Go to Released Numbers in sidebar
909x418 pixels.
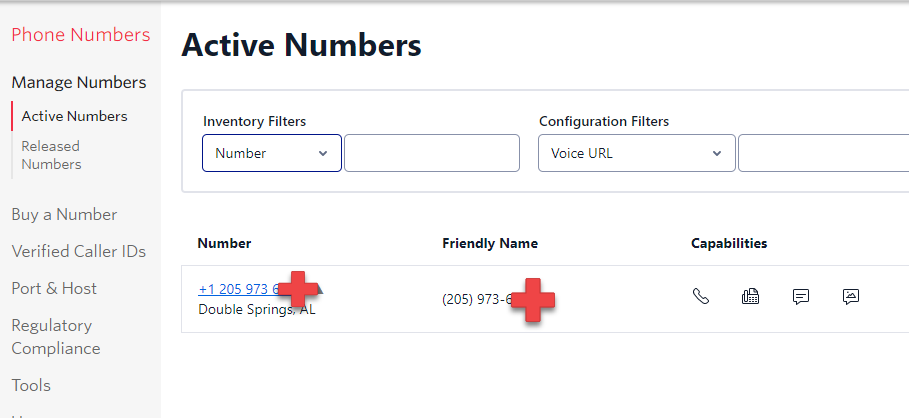tap(51, 155)
